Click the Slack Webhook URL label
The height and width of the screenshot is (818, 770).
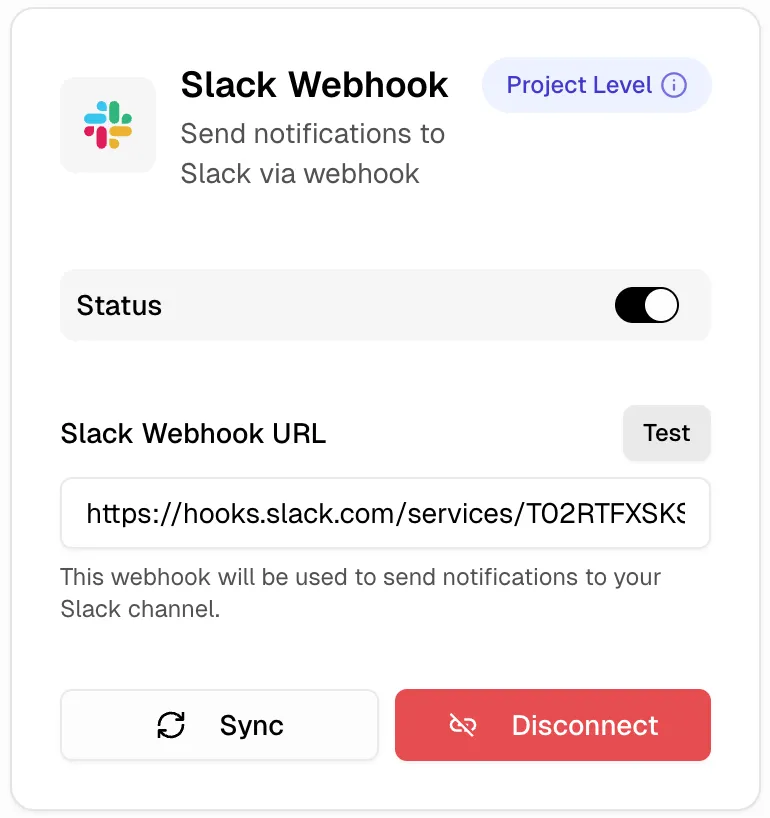click(x=192, y=434)
